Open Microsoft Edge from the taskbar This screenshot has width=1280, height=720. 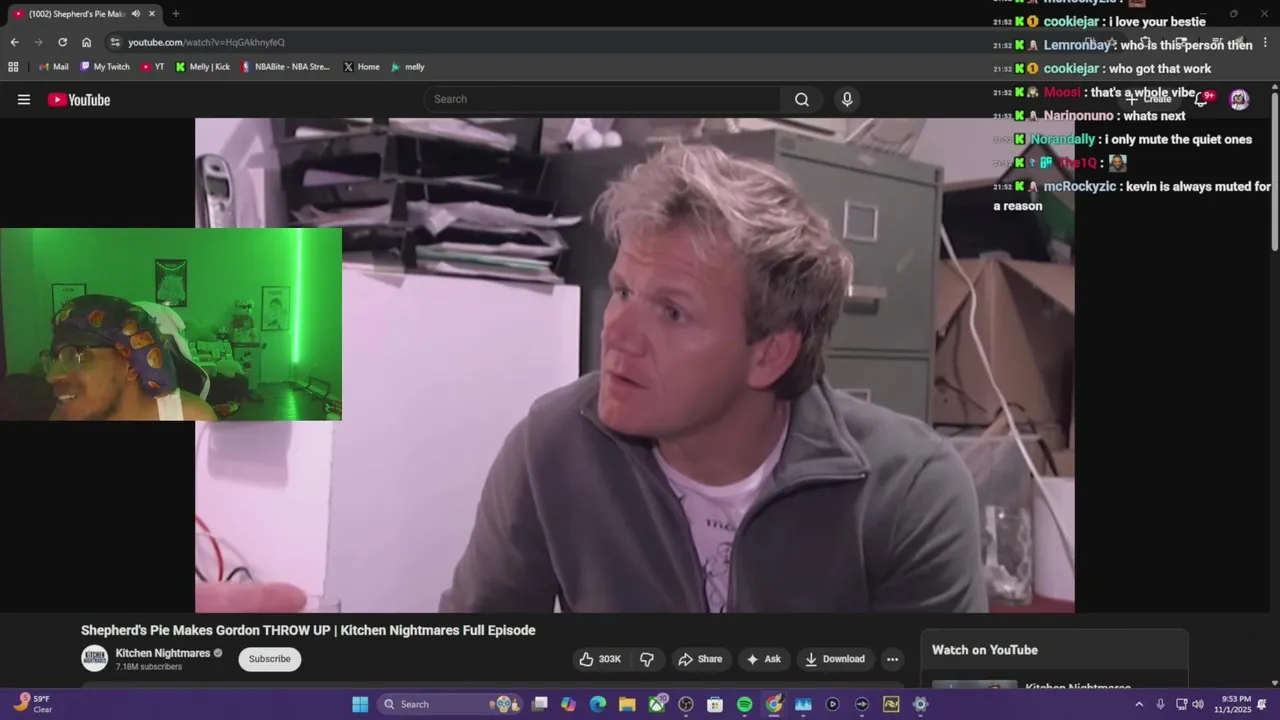click(x=598, y=704)
